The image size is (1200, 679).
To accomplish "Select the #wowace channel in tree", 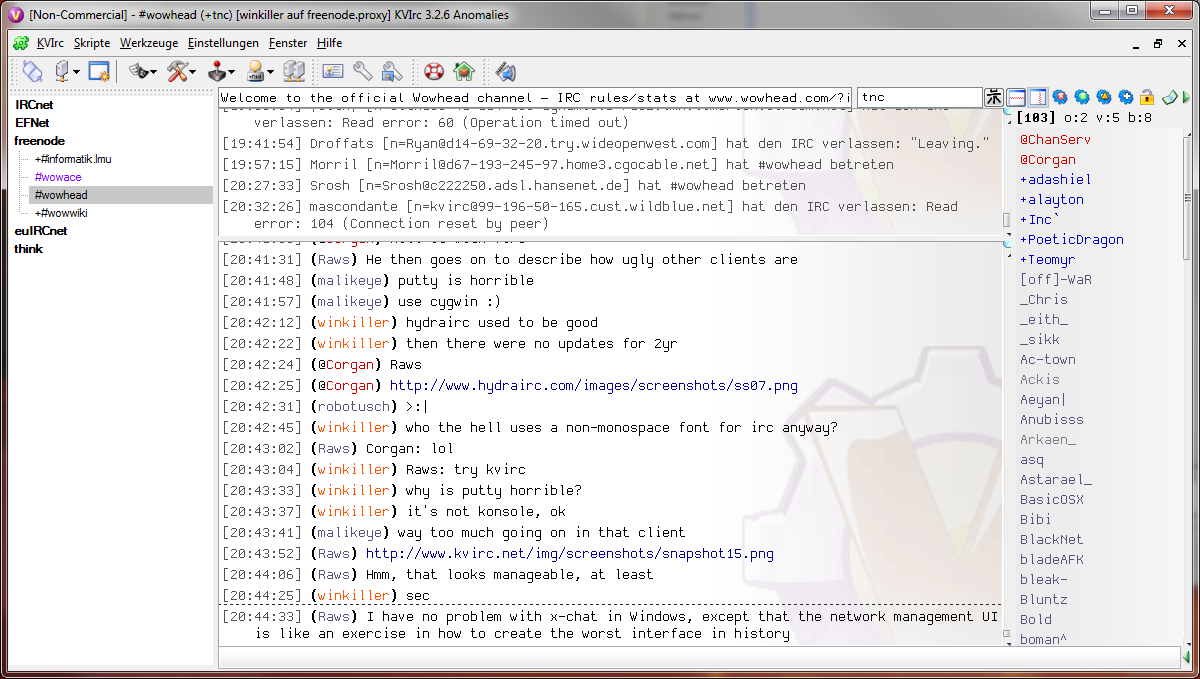I will coord(58,177).
